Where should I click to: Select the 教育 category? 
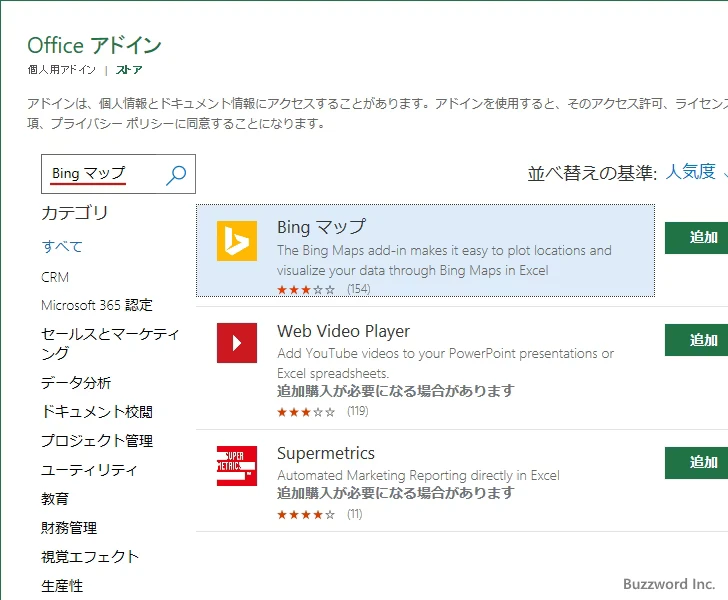coord(55,499)
